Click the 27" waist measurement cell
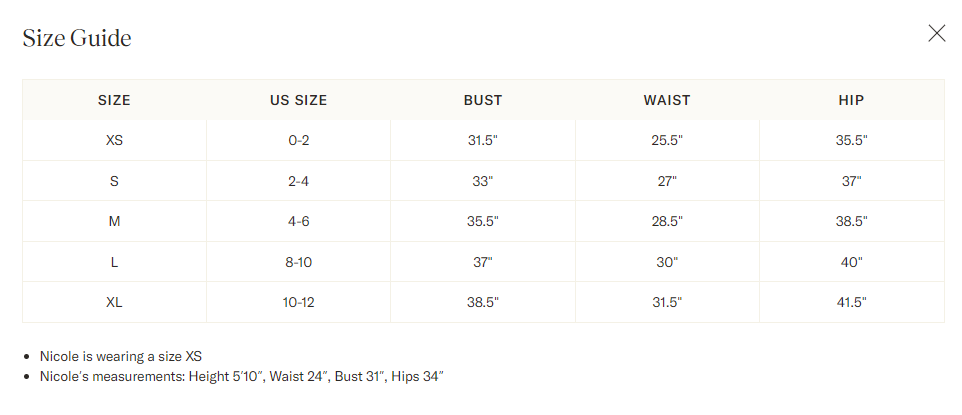The height and width of the screenshot is (415, 962). (x=667, y=181)
